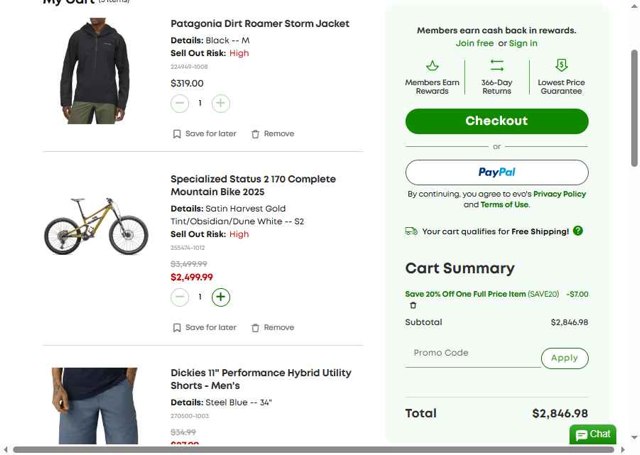The image size is (640, 455).
Task: Open evo's Privacy Policy link
Action: [560, 194]
